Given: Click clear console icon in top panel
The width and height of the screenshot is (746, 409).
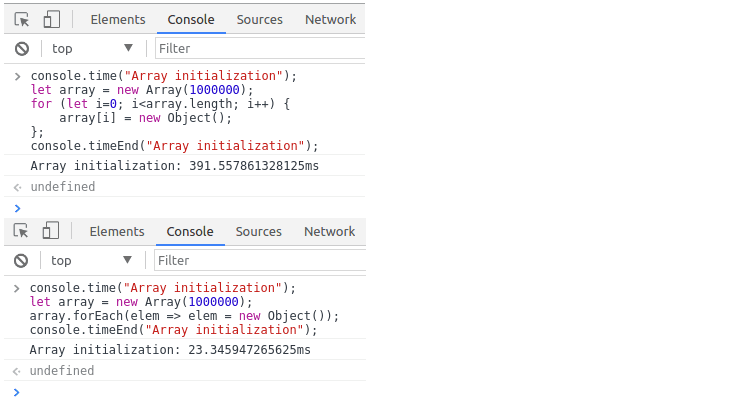Looking at the screenshot, I should [x=21, y=48].
